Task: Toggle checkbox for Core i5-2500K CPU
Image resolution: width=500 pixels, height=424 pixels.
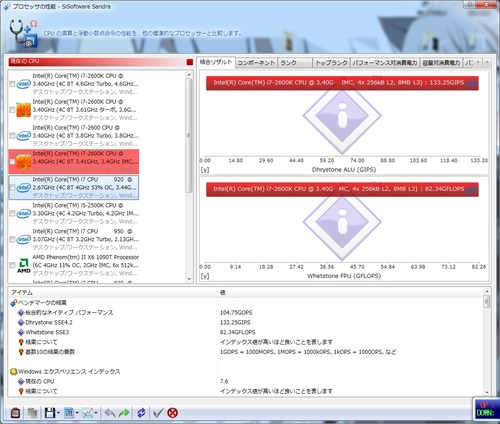Action: (12, 213)
